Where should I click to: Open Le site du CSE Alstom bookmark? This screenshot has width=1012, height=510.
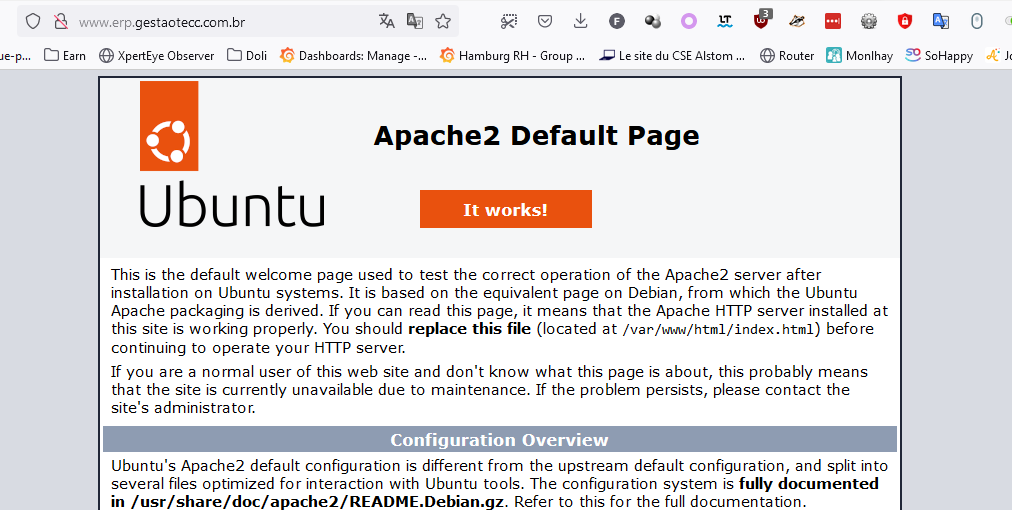(x=672, y=56)
